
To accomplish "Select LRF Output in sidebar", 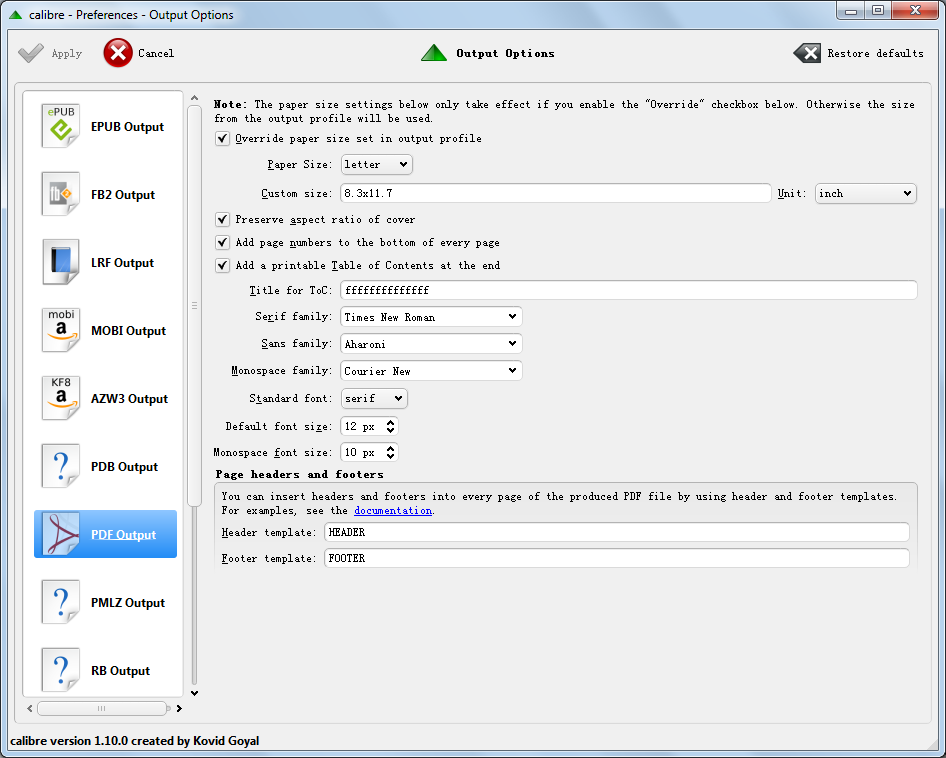I will pyautogui.click(x=106, y=263).
